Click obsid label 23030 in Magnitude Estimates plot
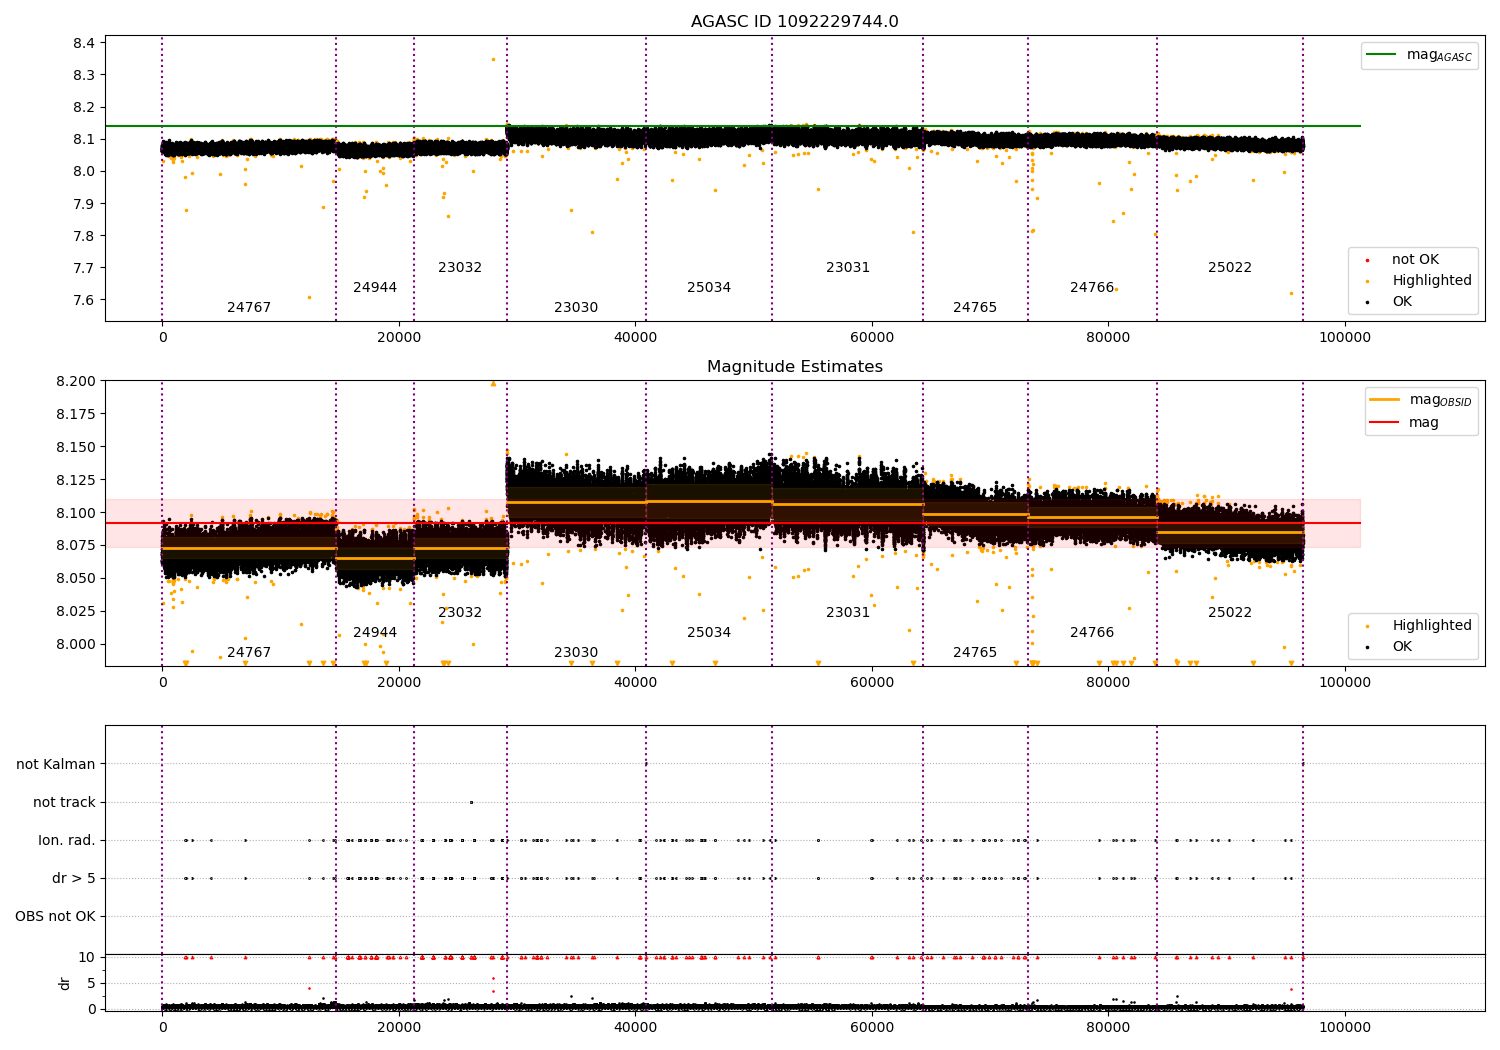This screenshot has width=1500, height=1050. click(576, 653)
